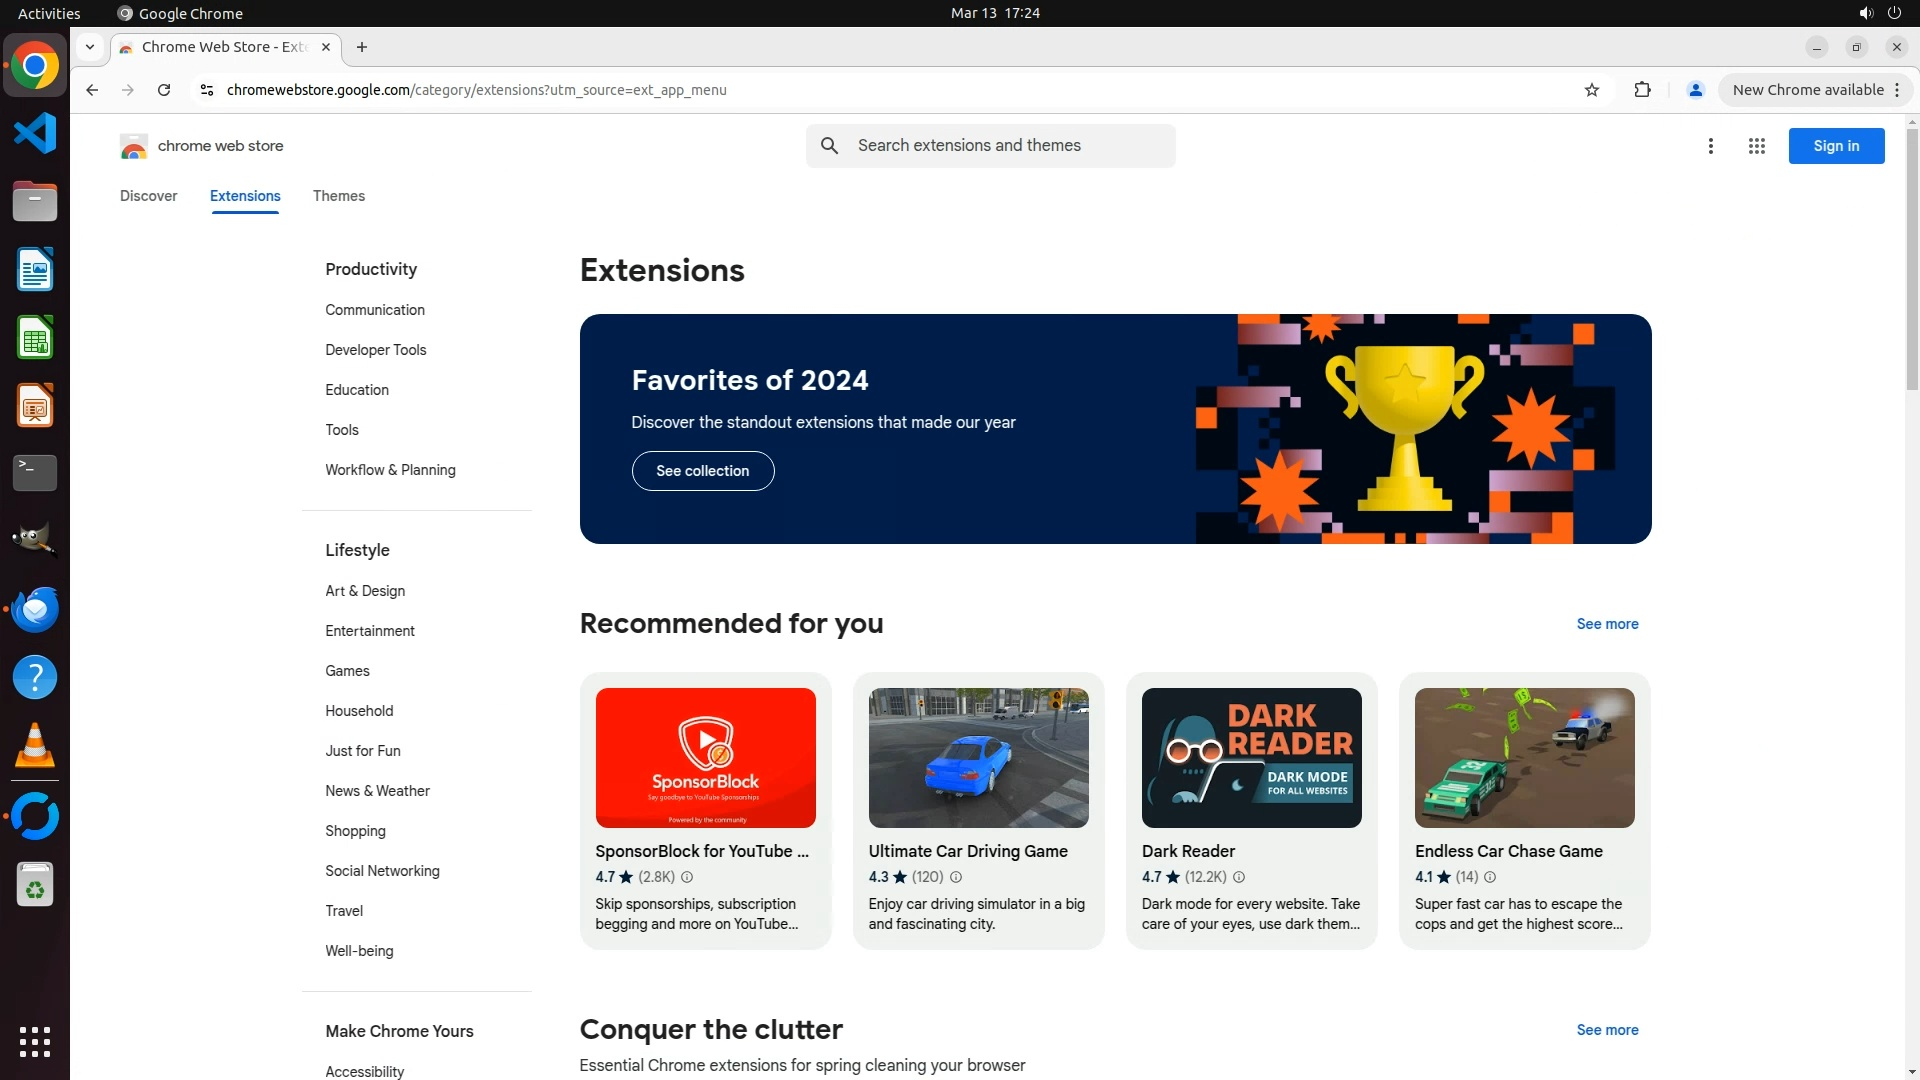The image size is (1920, 1080).
Task: Switch to the Themes tab
Action: click(338, 196)
